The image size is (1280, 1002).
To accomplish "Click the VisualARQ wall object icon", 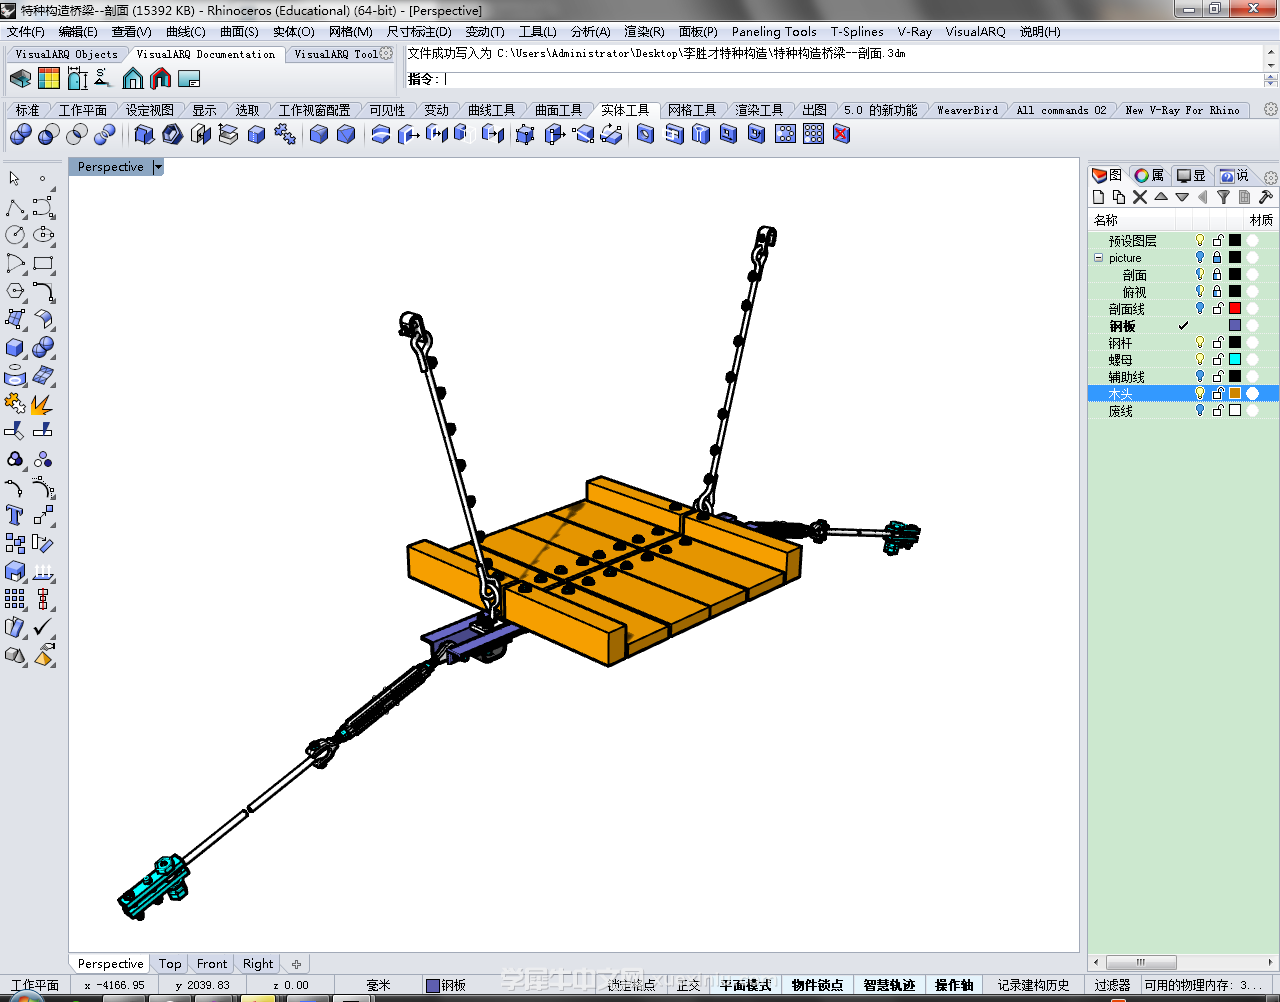I will [21, 78].
